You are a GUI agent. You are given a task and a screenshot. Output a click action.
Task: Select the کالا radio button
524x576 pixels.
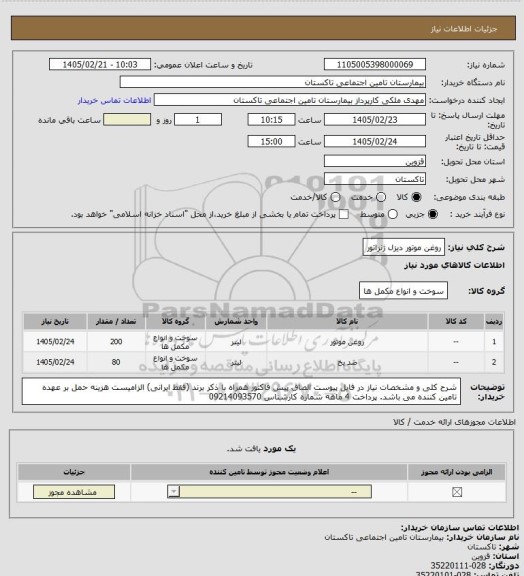click(416, 197)
